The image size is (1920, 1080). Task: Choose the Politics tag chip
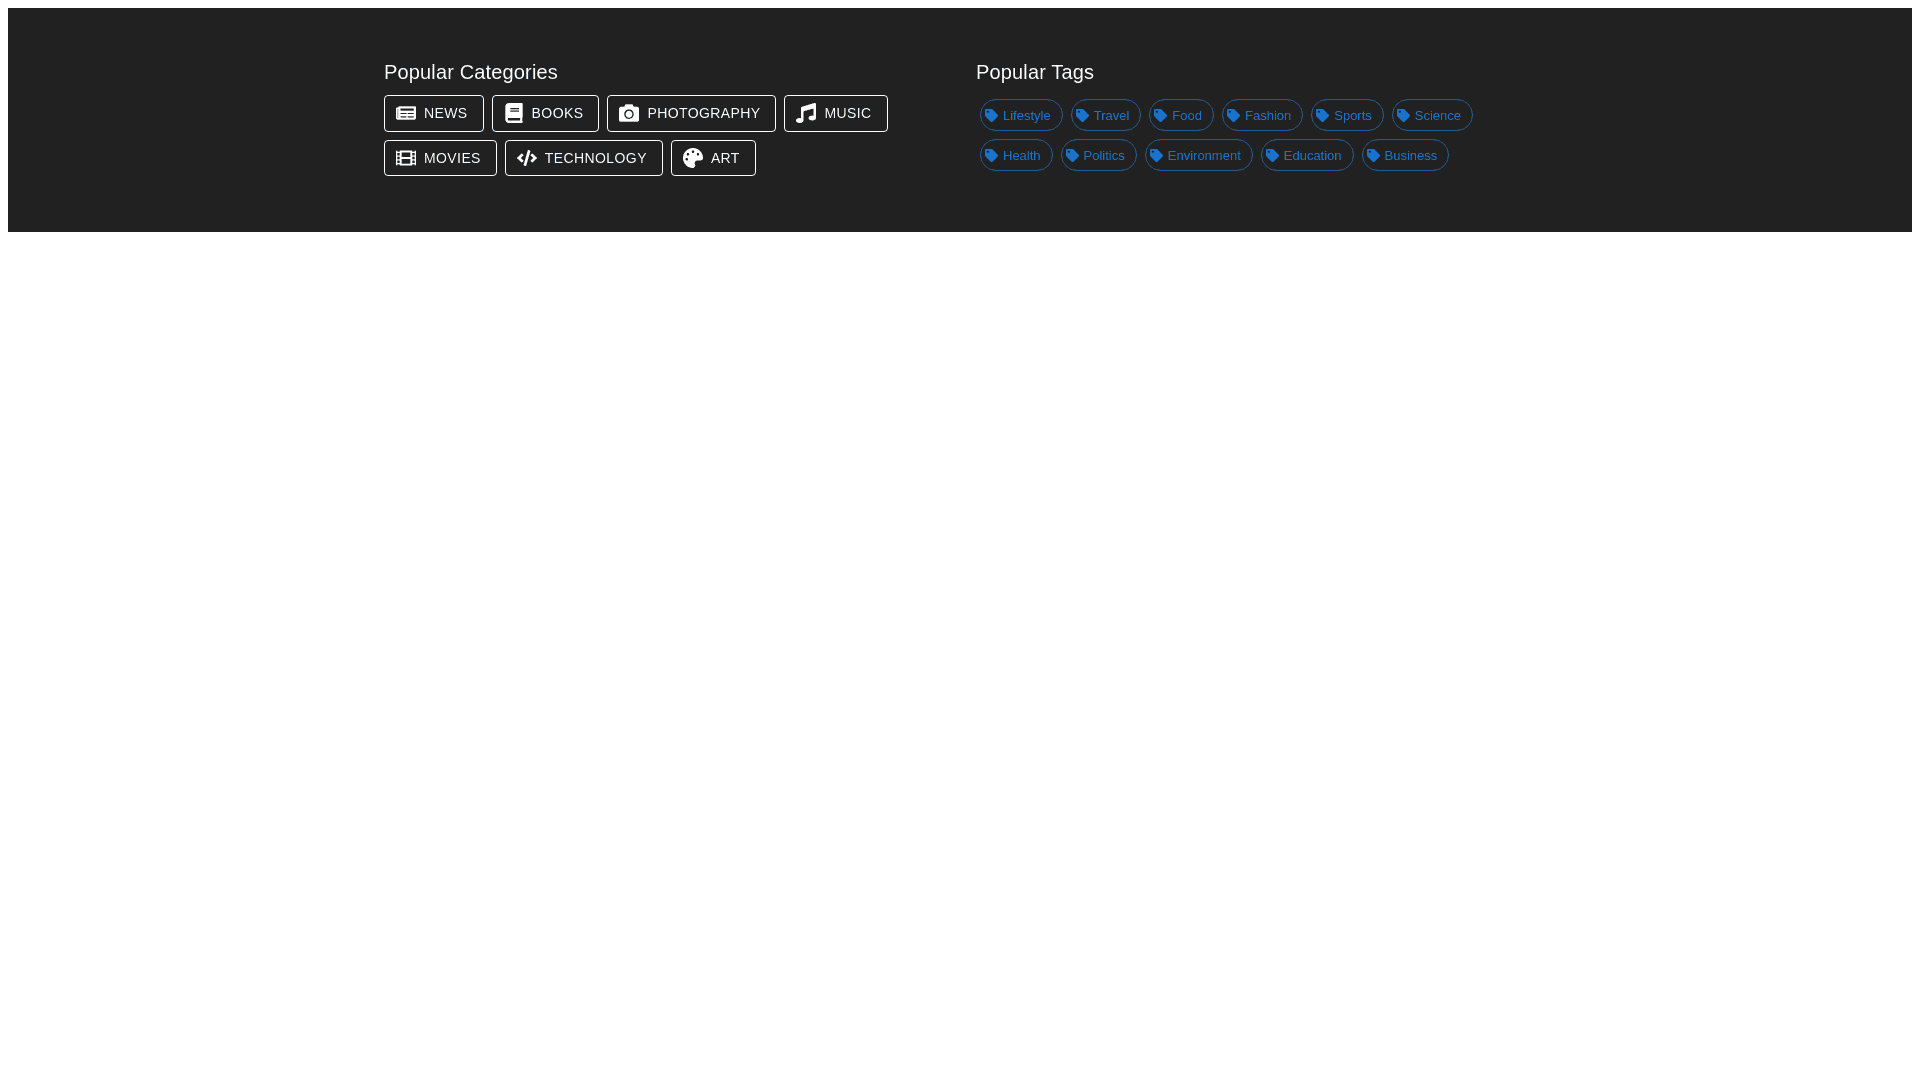click(x=1099, y=156)
